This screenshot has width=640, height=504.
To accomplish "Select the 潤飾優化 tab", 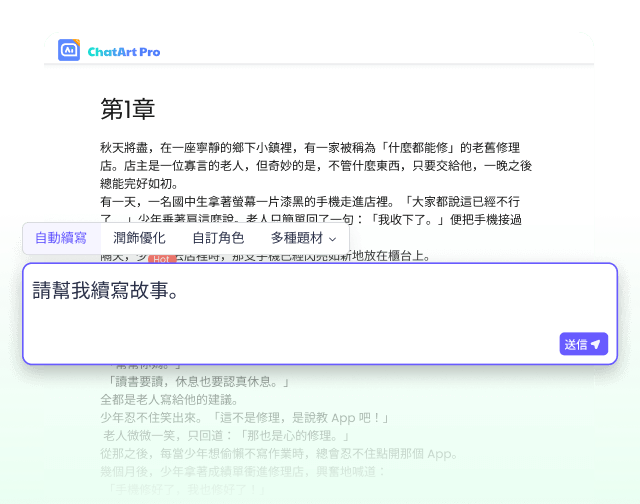I will click(139, 238).
